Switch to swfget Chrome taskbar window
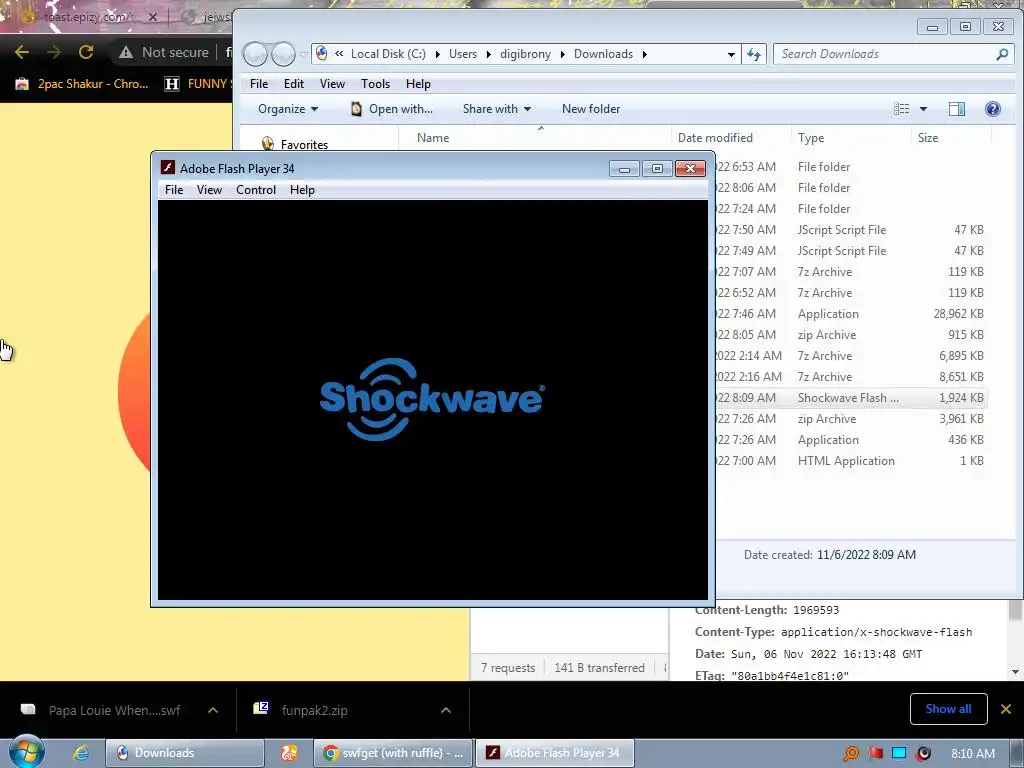The width and height of the screenshot is (1024, 768). (x=392, y=753)
